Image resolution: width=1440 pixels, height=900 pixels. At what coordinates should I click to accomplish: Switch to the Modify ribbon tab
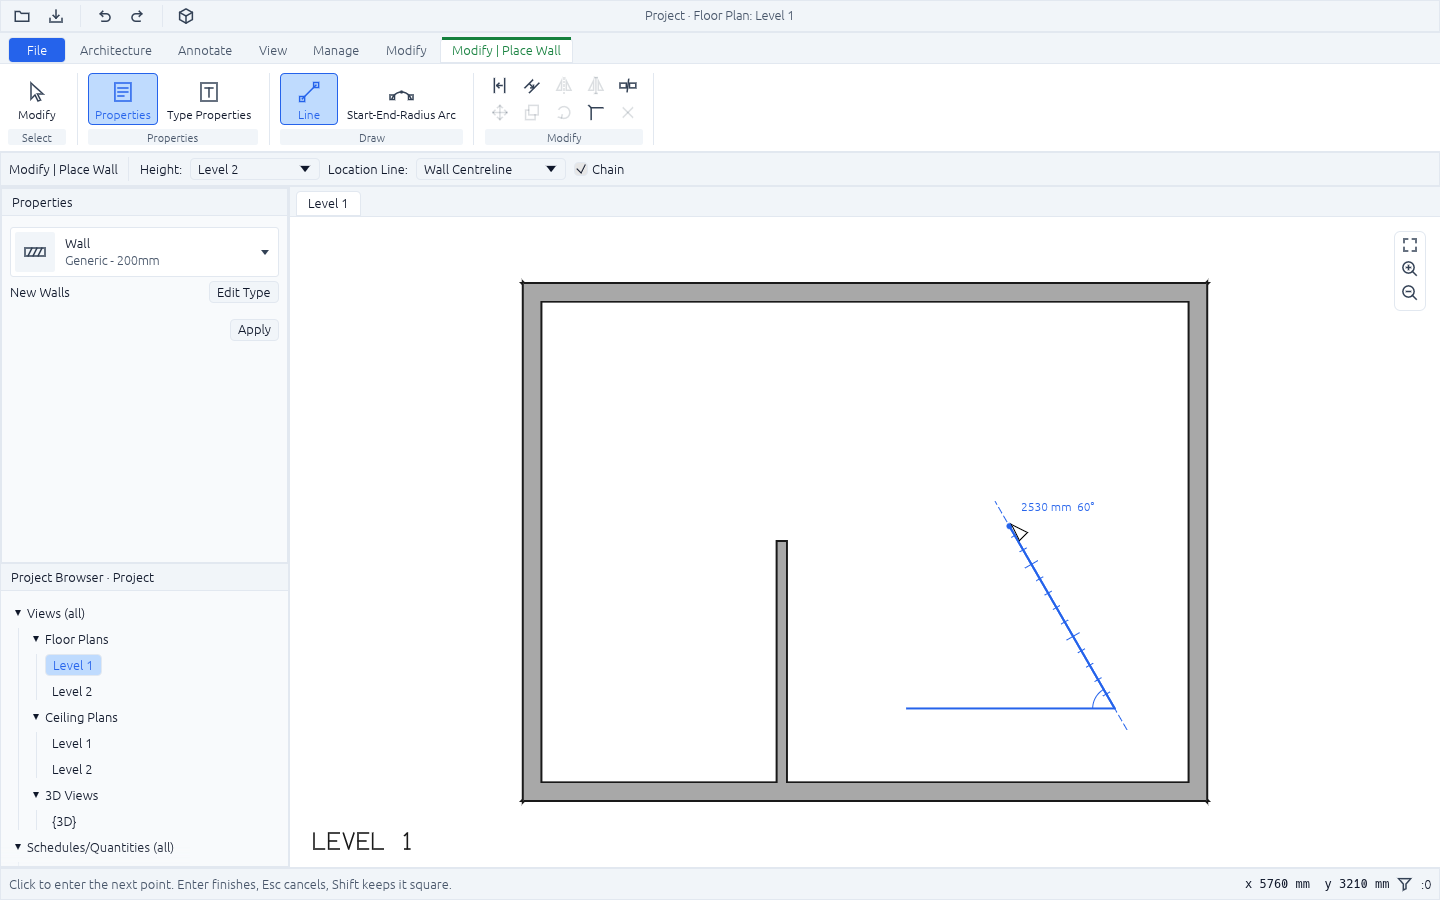click(x=406, y=50)
